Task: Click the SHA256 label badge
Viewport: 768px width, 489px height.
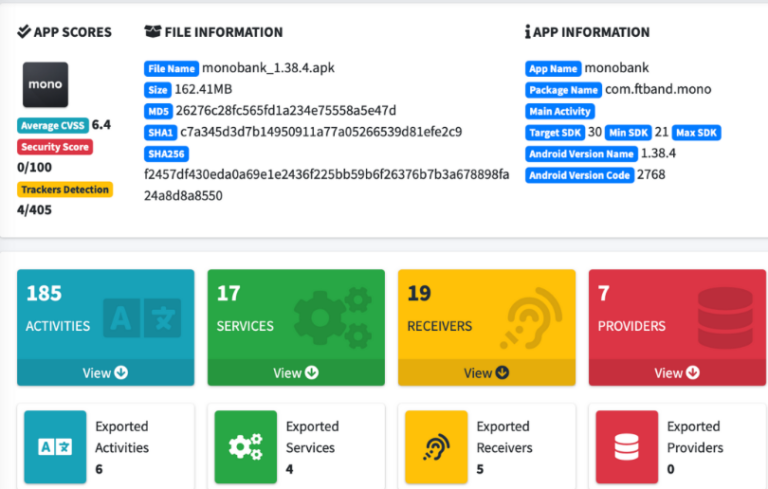Action: (x=166, y=154)
